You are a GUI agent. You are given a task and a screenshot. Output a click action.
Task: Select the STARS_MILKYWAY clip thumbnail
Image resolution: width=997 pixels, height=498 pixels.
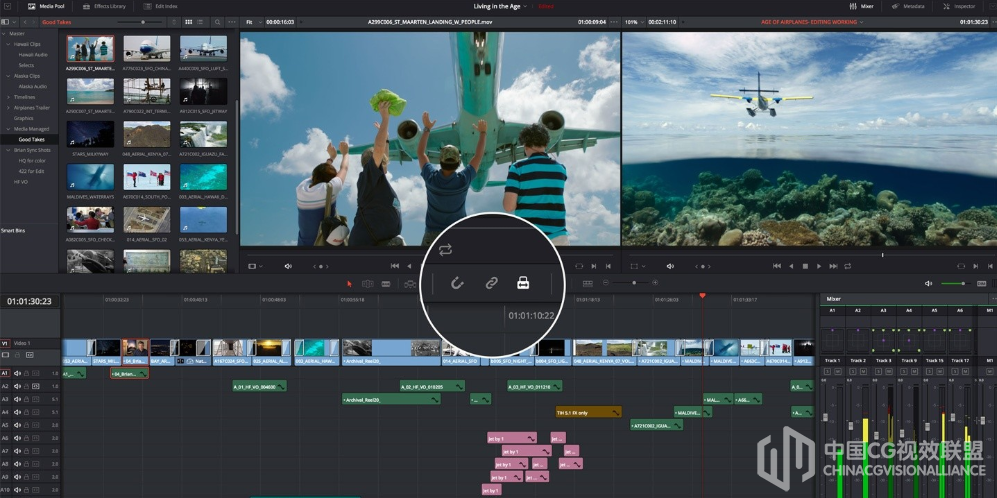(x=90, y=134)
